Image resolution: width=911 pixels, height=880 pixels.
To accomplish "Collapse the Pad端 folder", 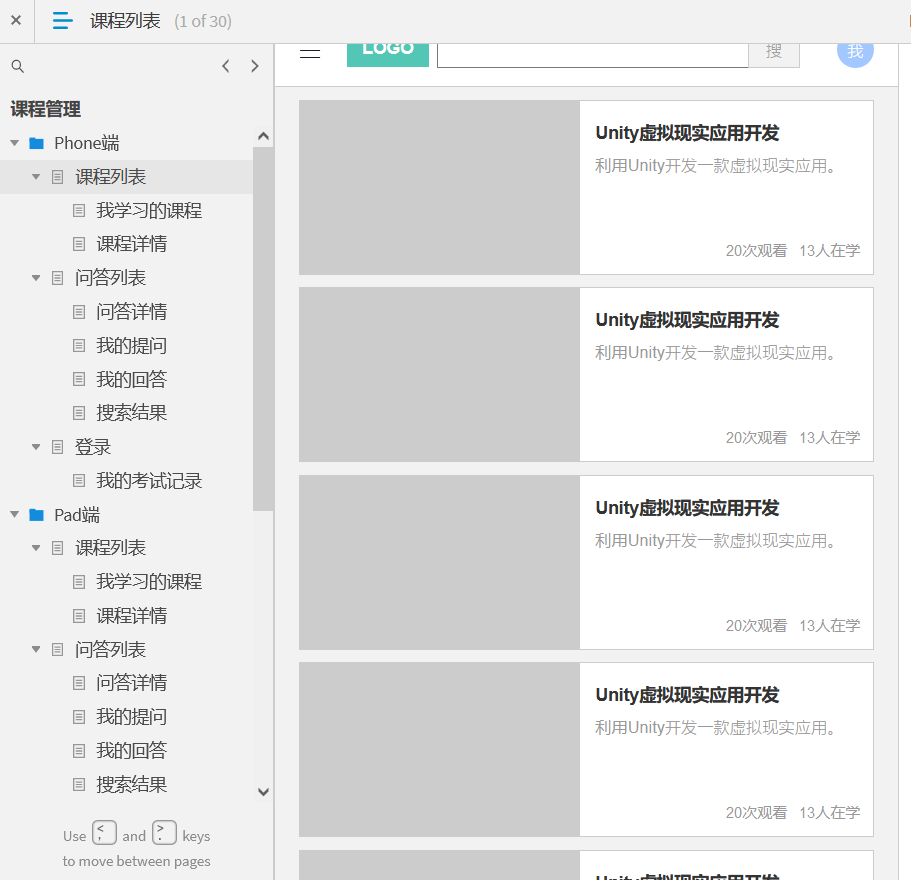I will (15, 515).
